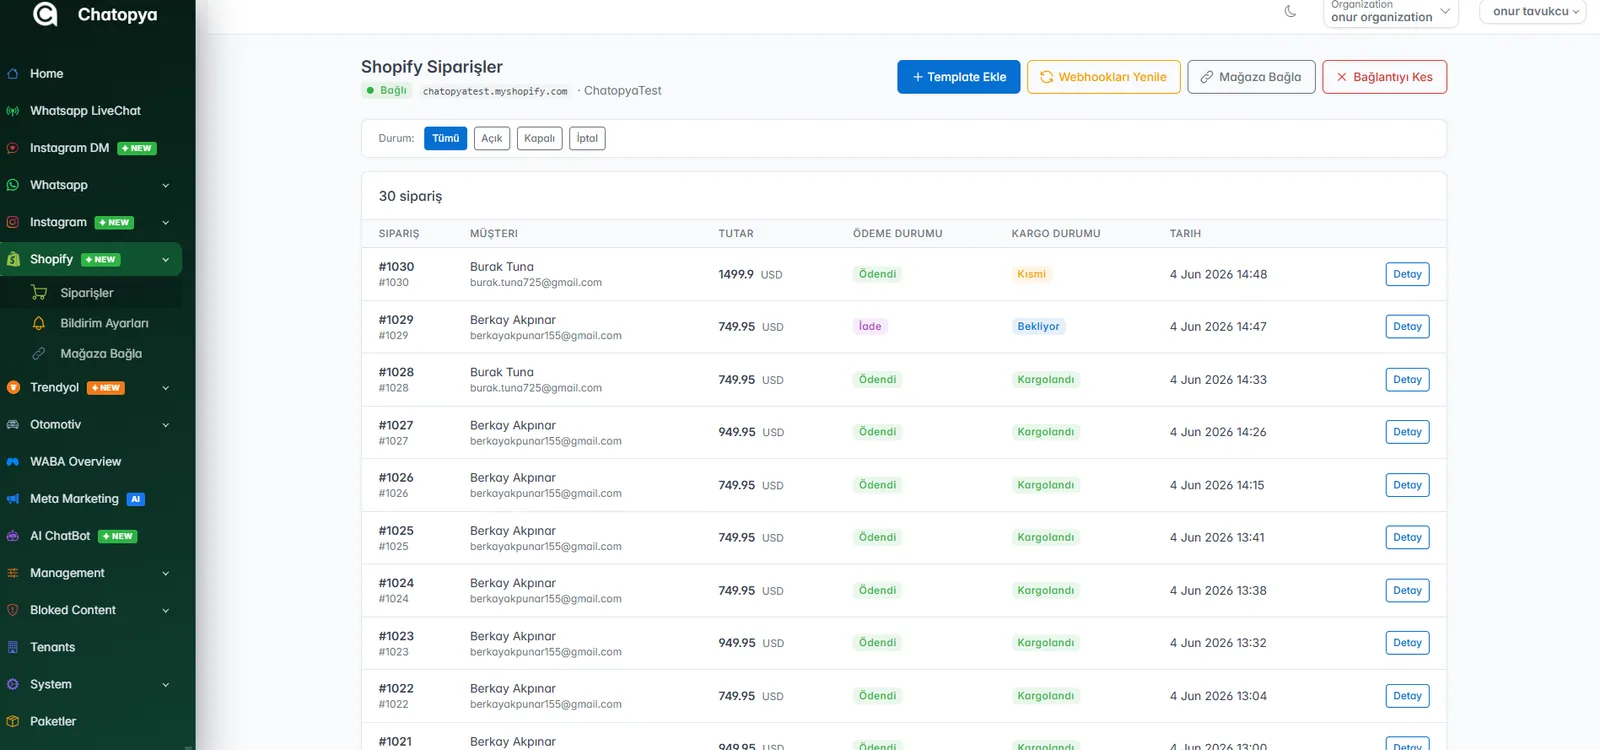Click the AI ChatBot robot icon
The width and height of the screenshot is (1600, 750).
point(13,536)
